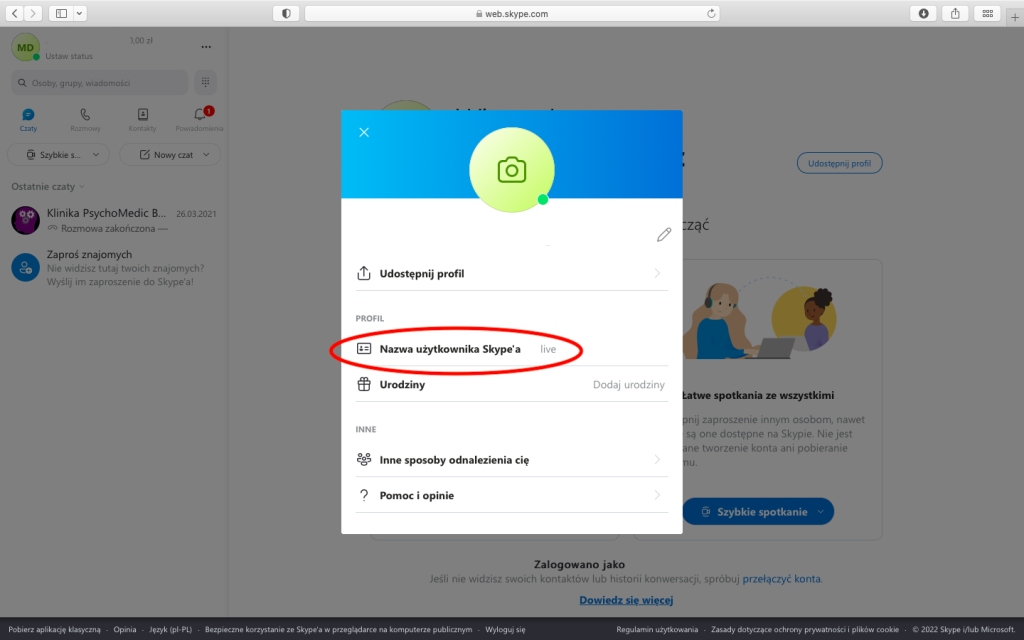
Task: Close the profile dialog with X icon
Action: pyautogui.click(x=364, y=132)
